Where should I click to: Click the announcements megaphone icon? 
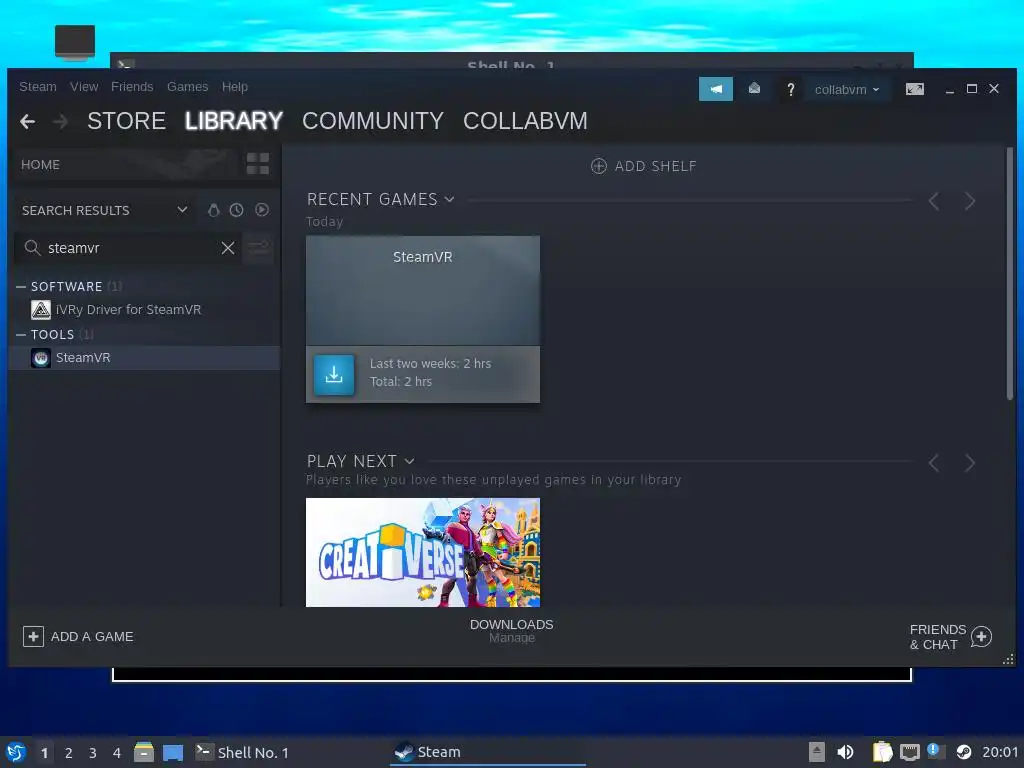click(x=715, y=89)
